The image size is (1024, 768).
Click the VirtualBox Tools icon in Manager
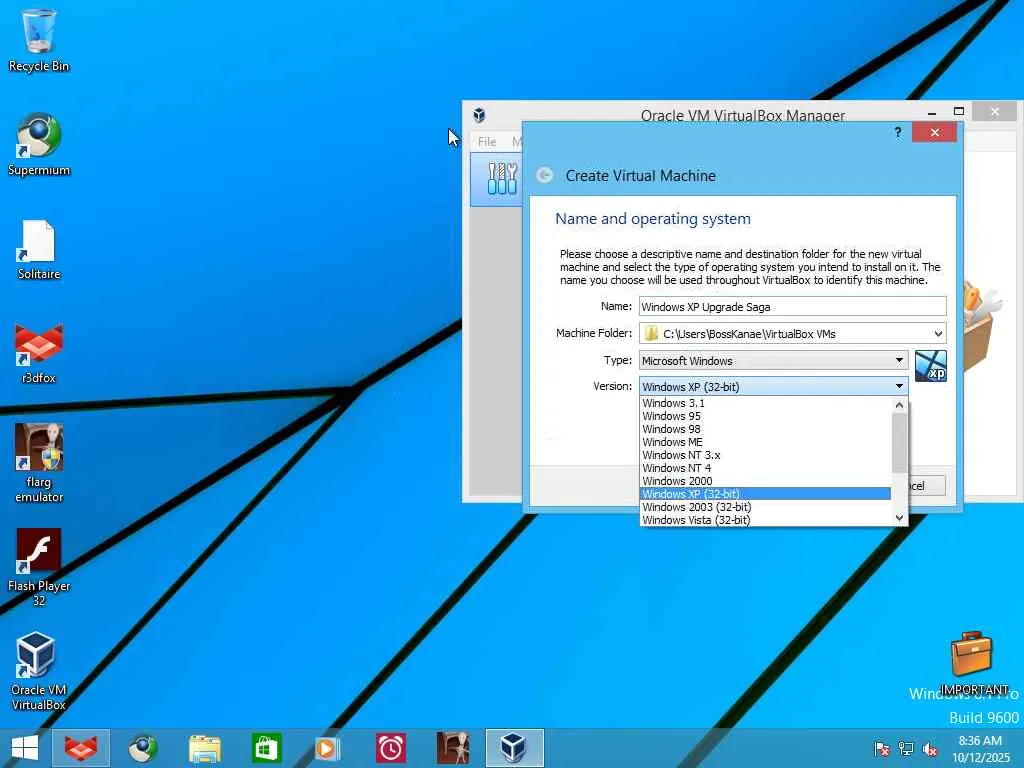point(503,179)
